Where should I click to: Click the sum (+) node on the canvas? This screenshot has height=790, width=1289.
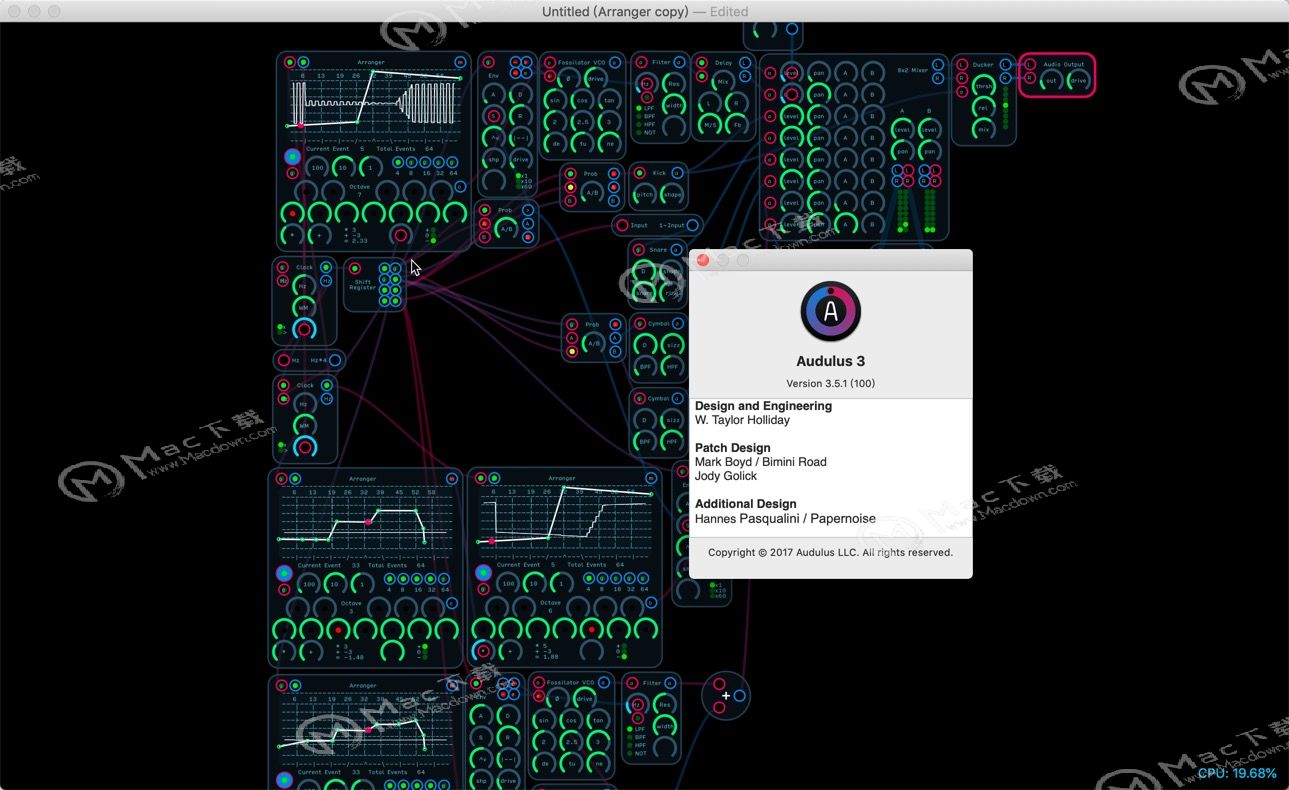726,695
